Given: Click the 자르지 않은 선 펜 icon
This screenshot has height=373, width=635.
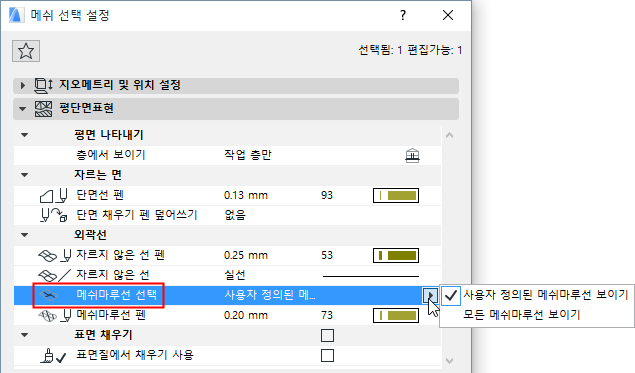Looking at the screenshot, I should coord(55,256).
